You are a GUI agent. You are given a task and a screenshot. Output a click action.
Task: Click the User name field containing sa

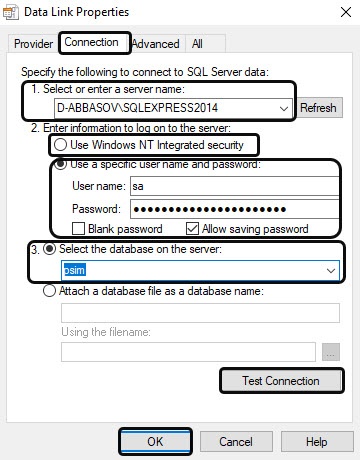tap(235, 186)
